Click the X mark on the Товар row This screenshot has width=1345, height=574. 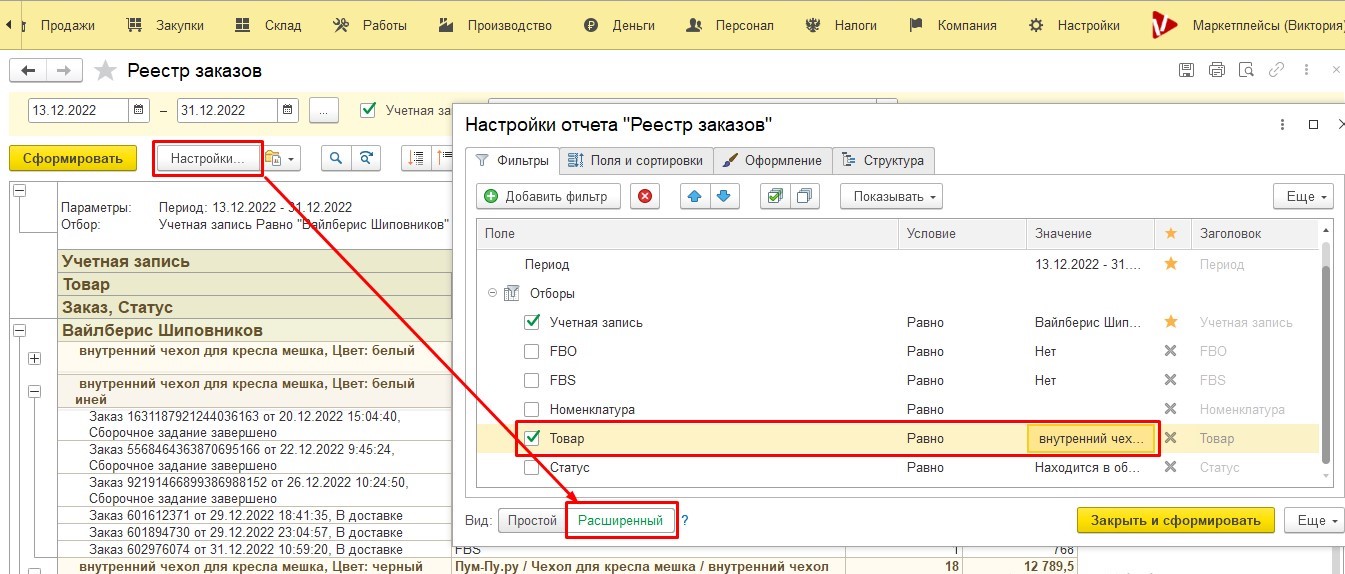pos(1171,438)
